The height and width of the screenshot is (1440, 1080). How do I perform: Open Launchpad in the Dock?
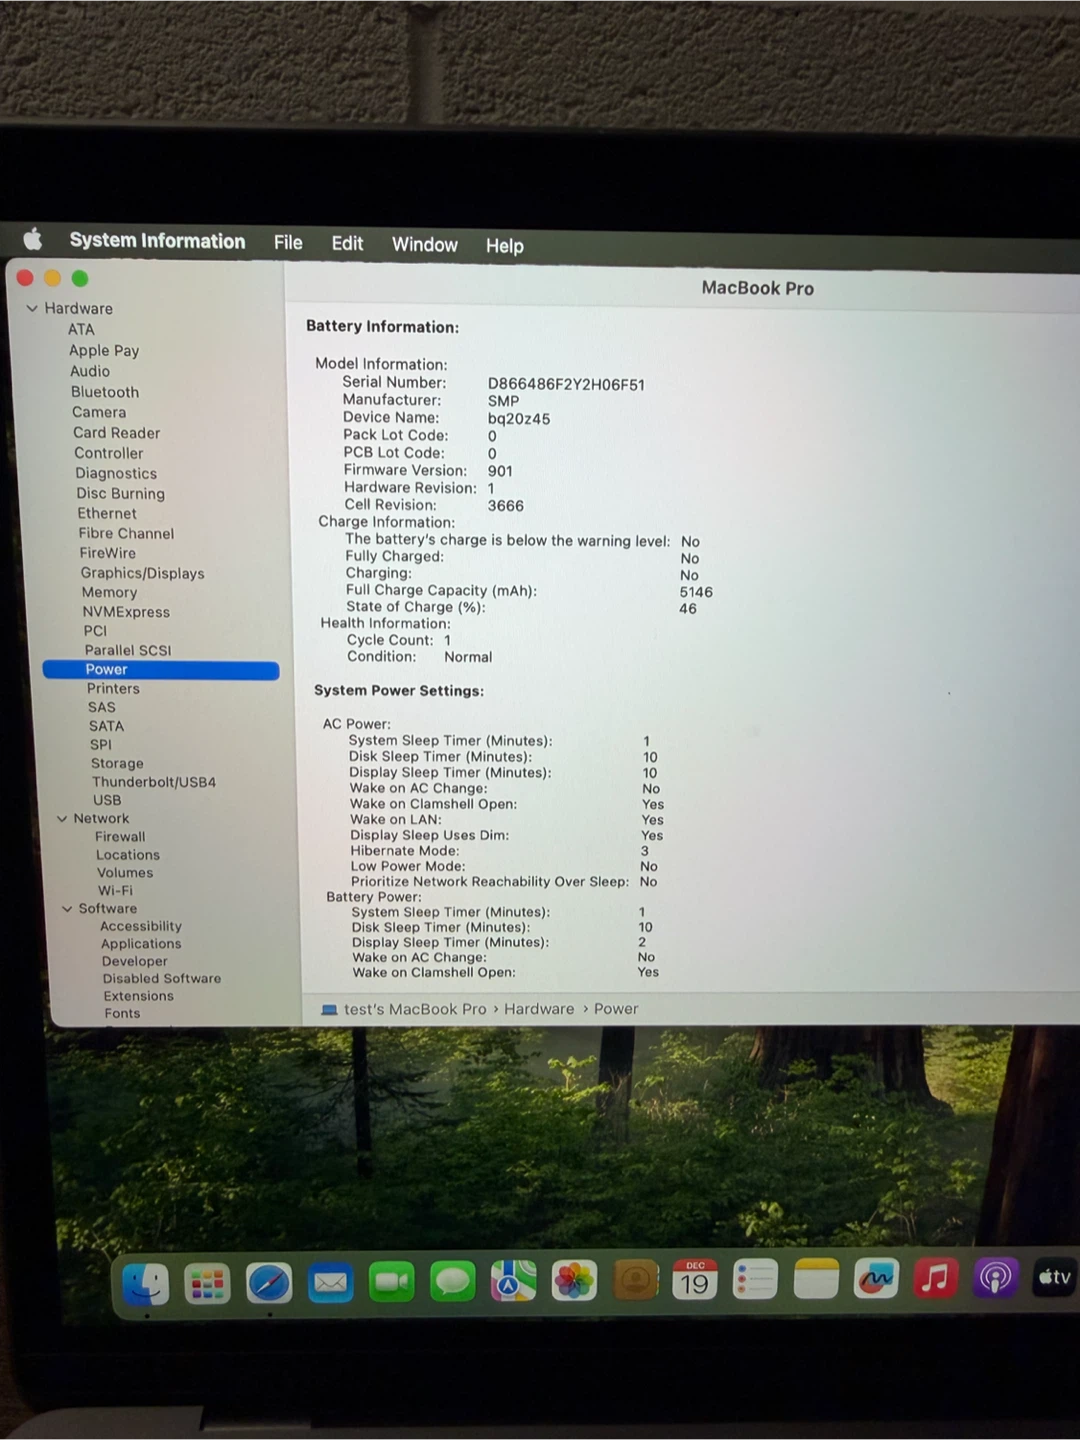207,1284
